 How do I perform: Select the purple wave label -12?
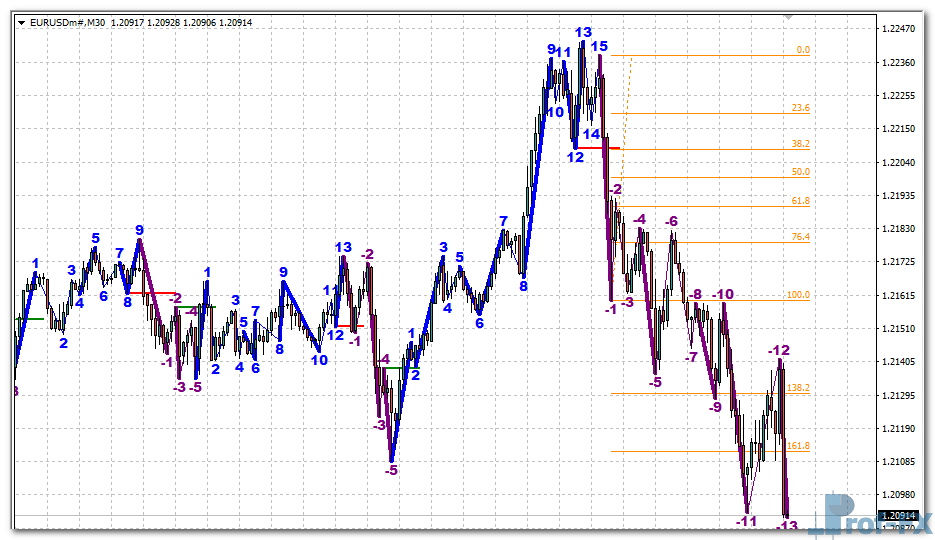(x=779, y=350)
